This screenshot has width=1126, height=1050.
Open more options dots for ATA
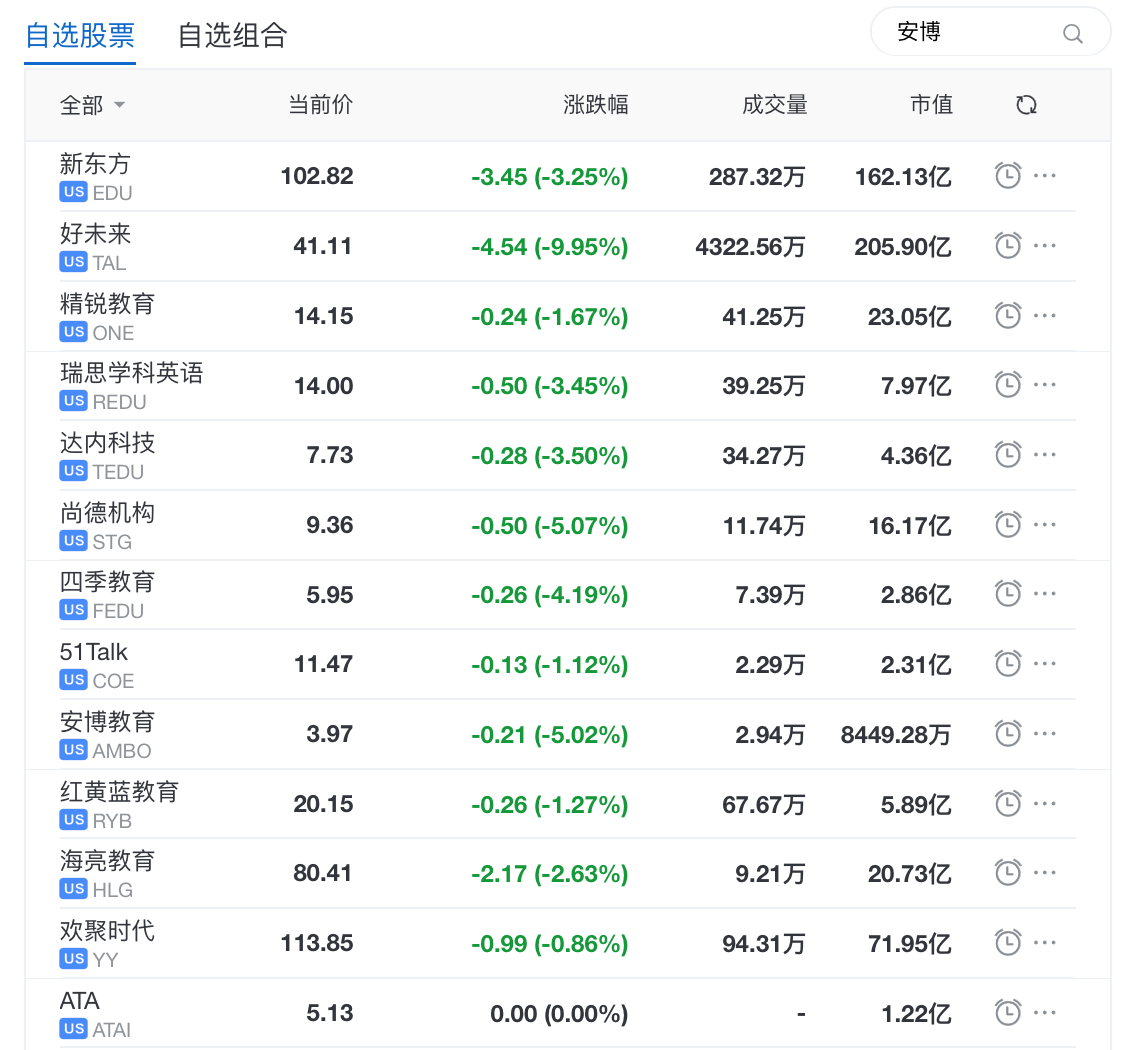(1044, 1013)
